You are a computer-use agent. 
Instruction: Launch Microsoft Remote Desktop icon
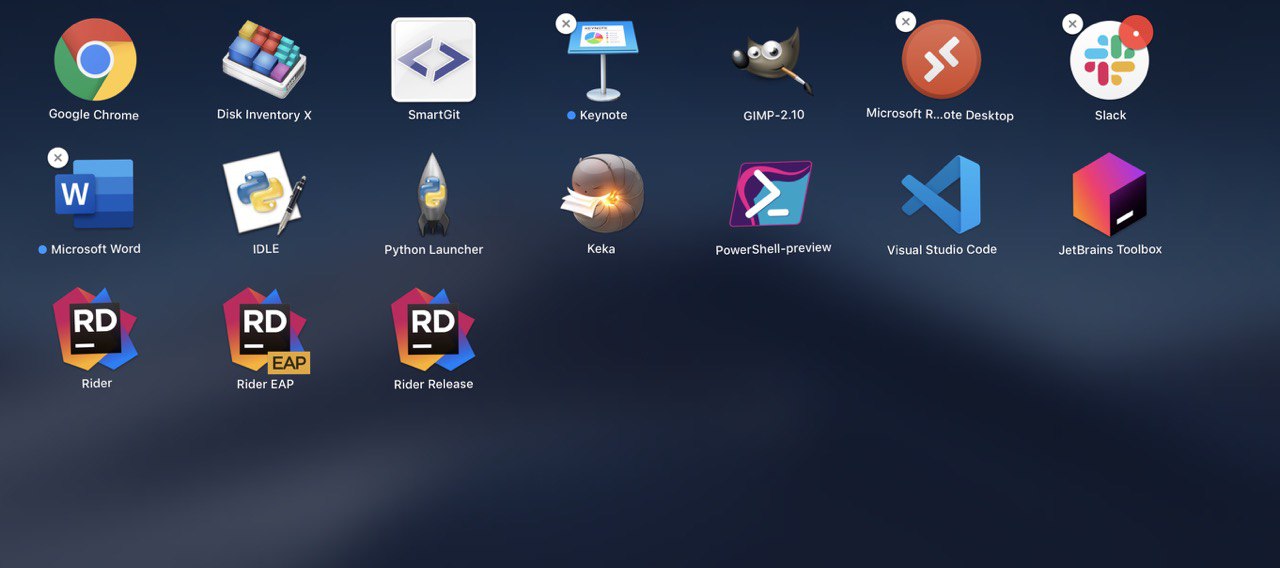tap(941, 60)
